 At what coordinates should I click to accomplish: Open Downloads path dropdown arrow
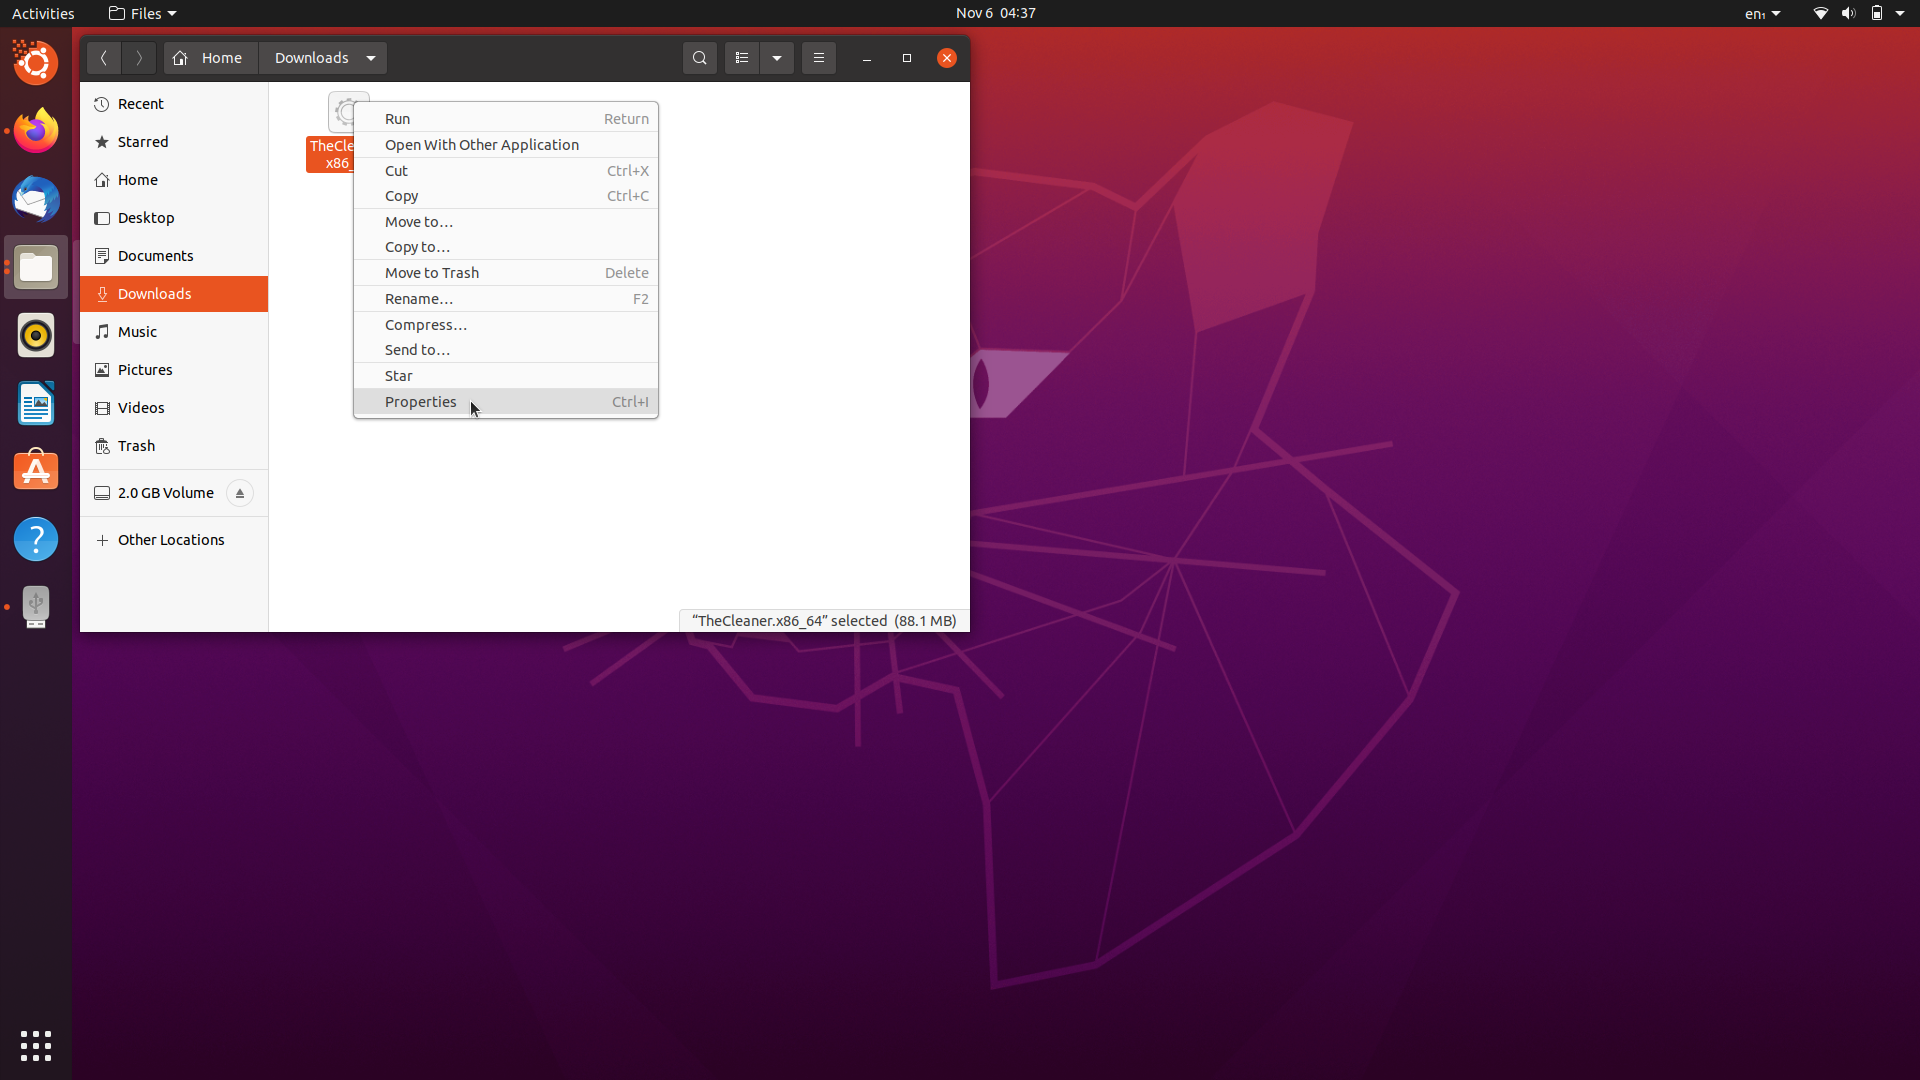tap(371, 58)
